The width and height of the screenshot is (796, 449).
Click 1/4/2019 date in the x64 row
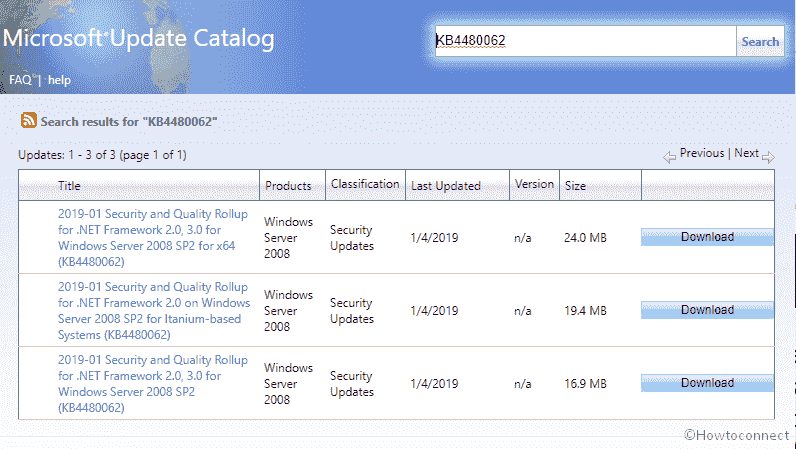(x=434, y=238)
